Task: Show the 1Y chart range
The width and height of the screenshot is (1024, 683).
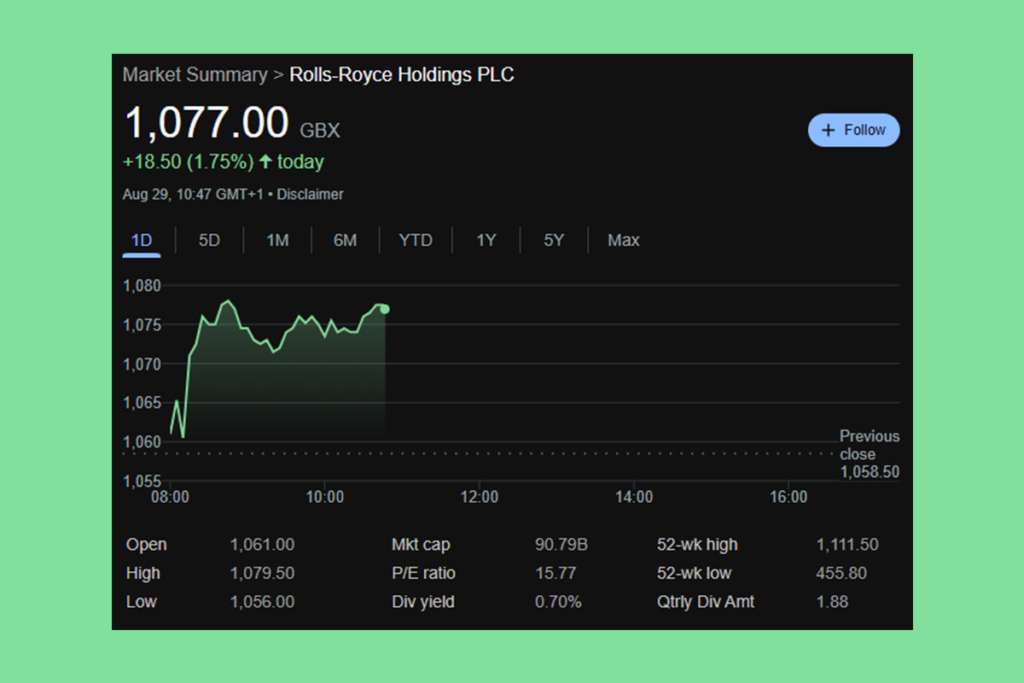Action: coord(486,240)
